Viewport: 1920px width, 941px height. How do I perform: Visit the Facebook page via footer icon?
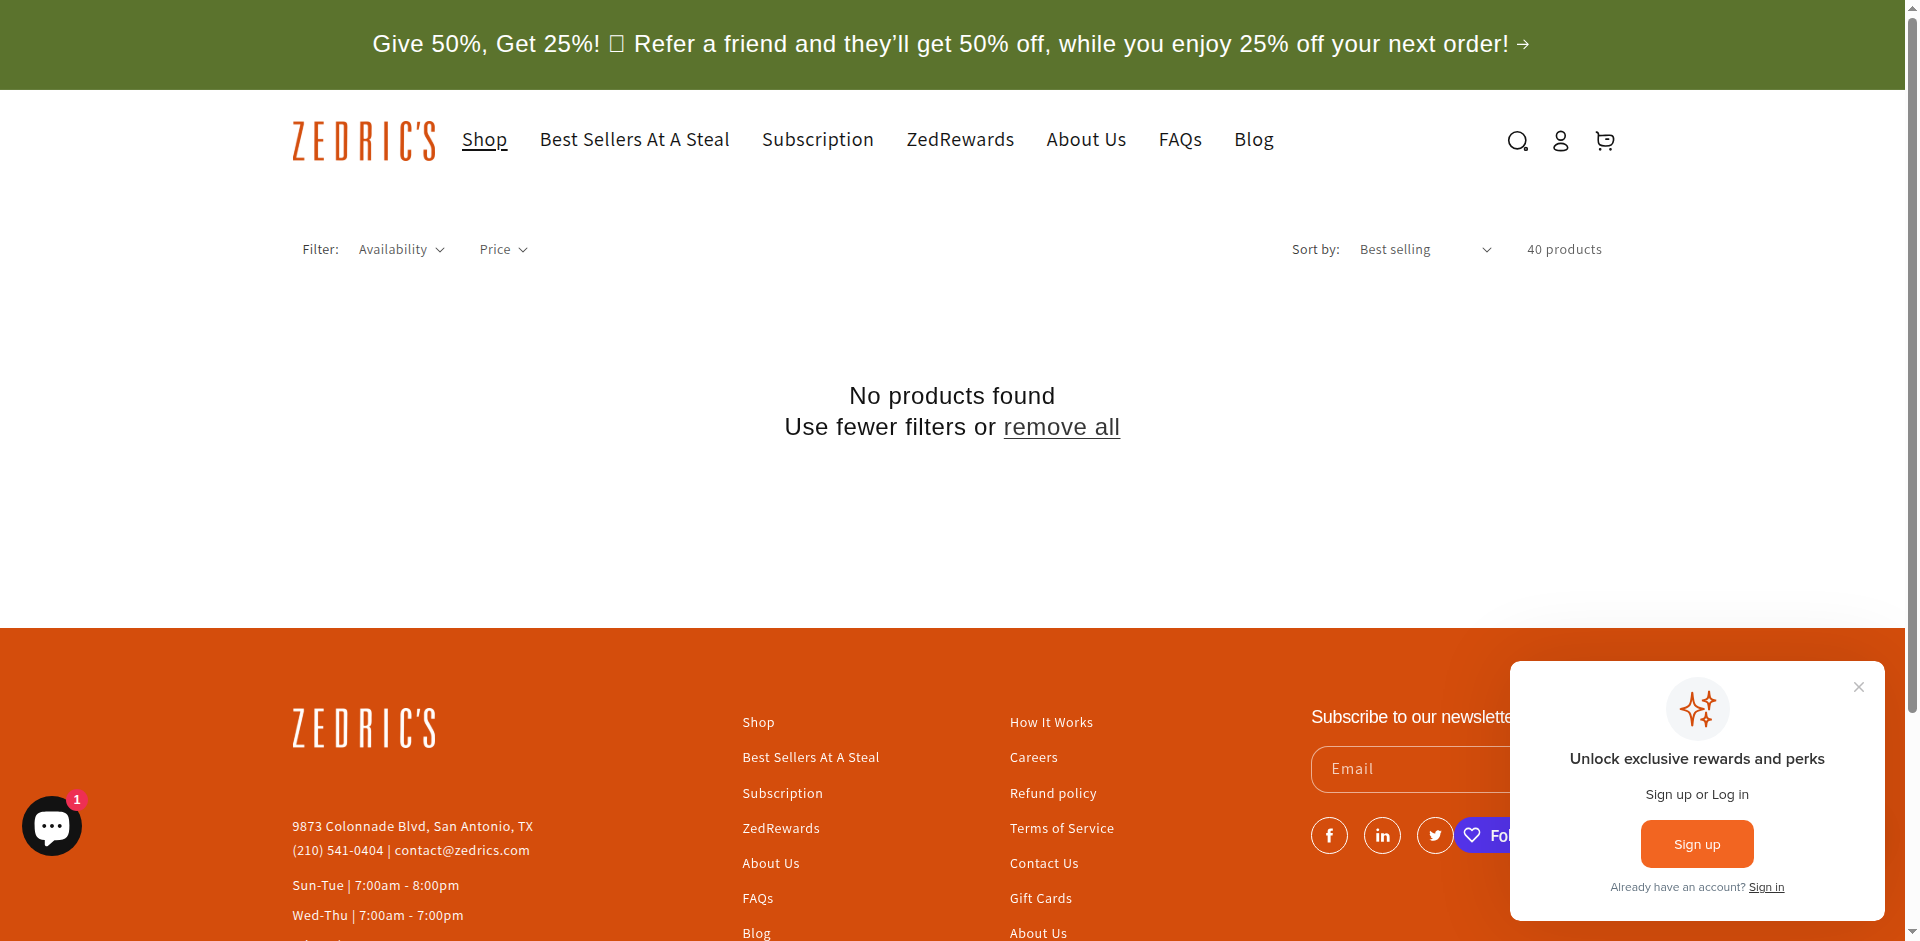[1329, 835]
